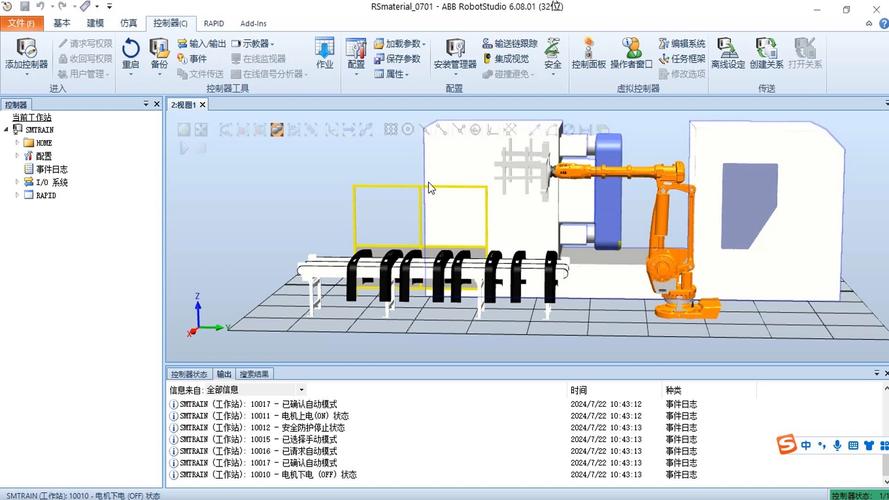Viewport: 889px width, 500px height.
Task: Open the Events (事件) viewer
Action: pyautogui.click(x=192, y=58)
